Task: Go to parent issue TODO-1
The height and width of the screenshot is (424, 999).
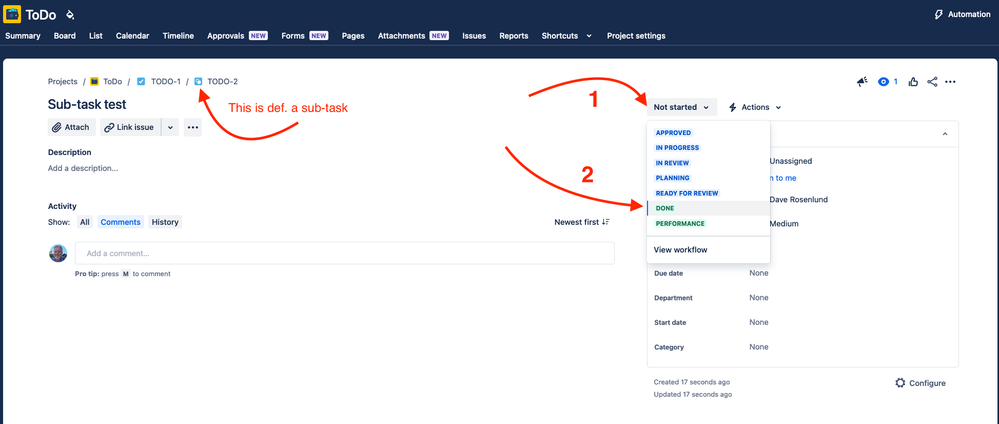Action: click(x=166, y=82)
